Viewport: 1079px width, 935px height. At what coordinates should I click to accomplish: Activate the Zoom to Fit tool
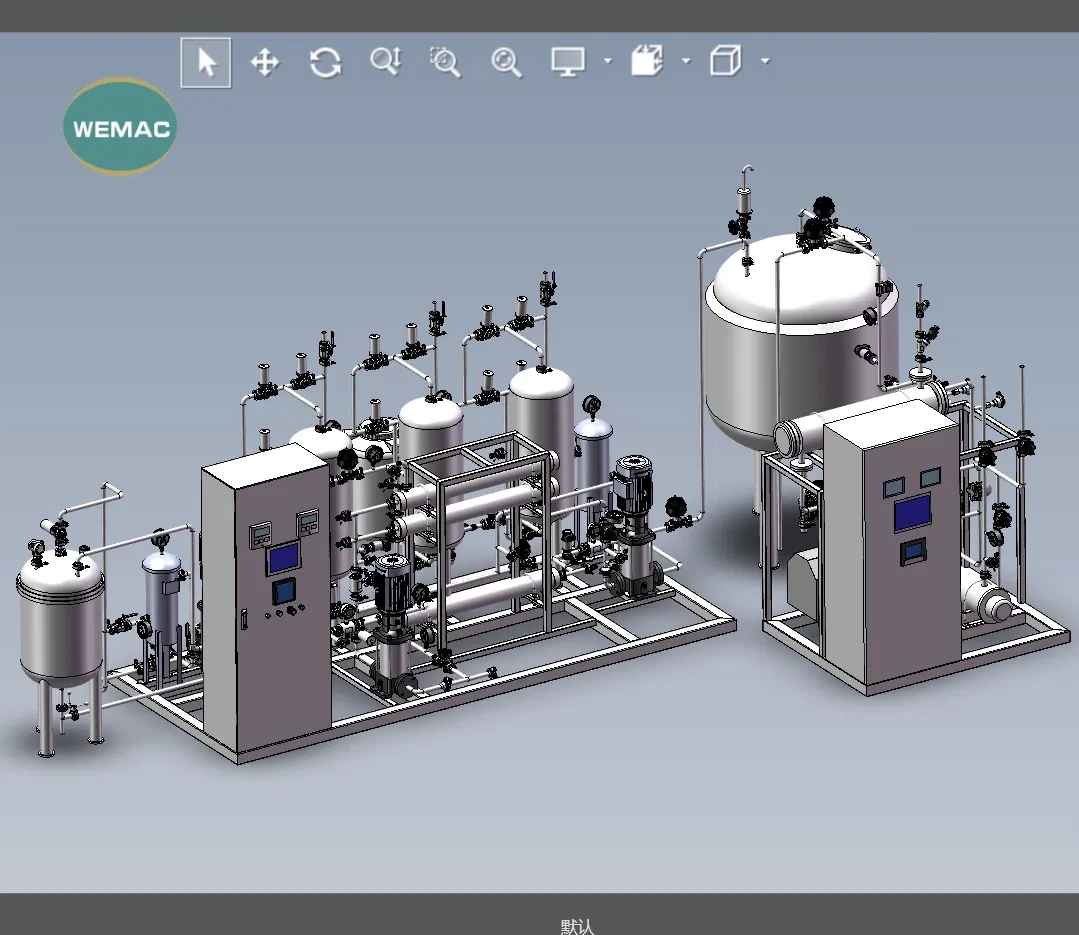(x=506, y=62)
